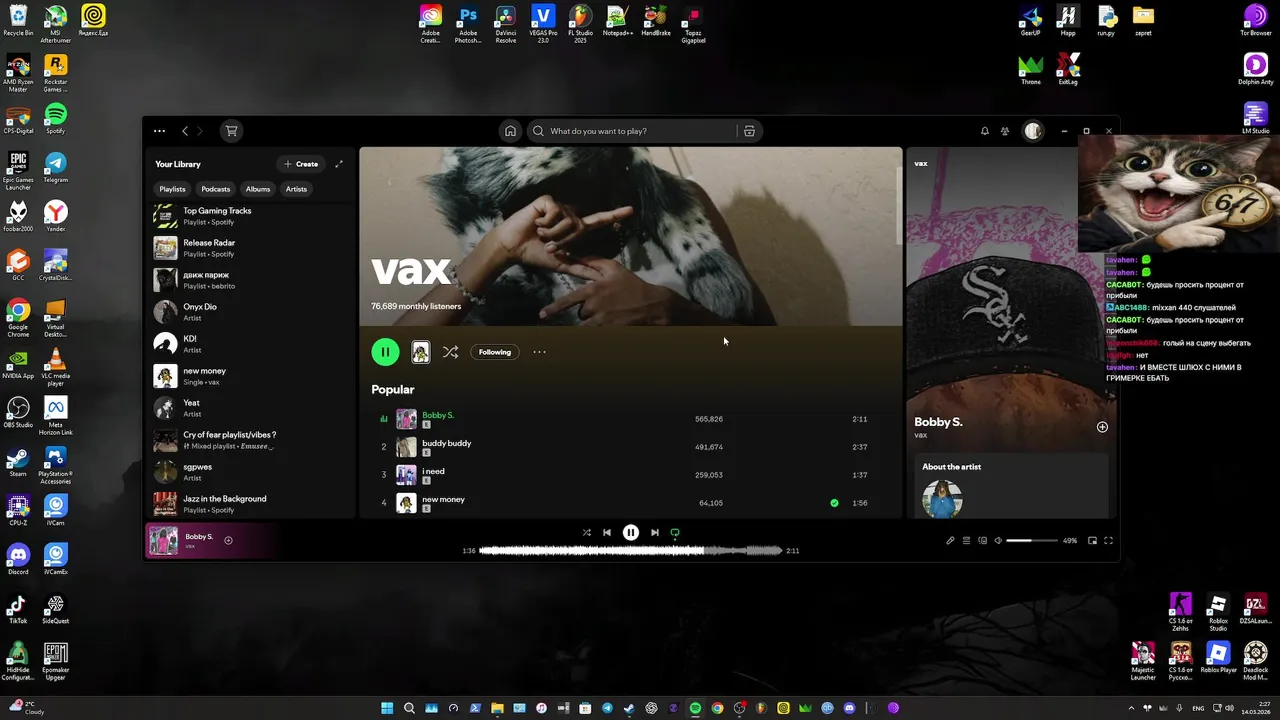
Task: Open Top Gaming Tracks playlist
Action: (x=250, y=216)
